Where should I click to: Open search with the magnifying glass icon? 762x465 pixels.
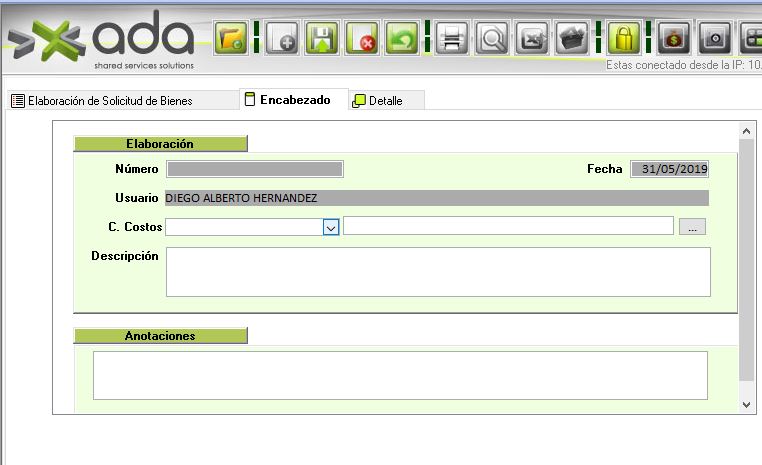[x=492, y=40]
